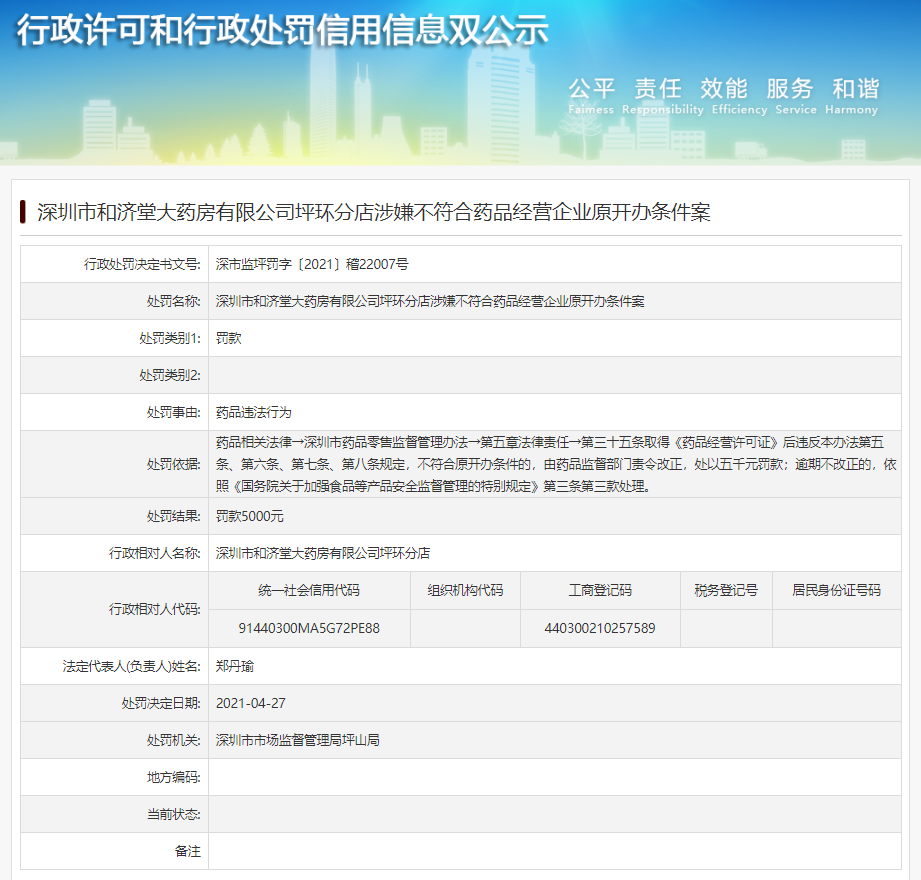Click the column header 居民身份证号码
Screen dimensions: 921x880
point(836,590)
